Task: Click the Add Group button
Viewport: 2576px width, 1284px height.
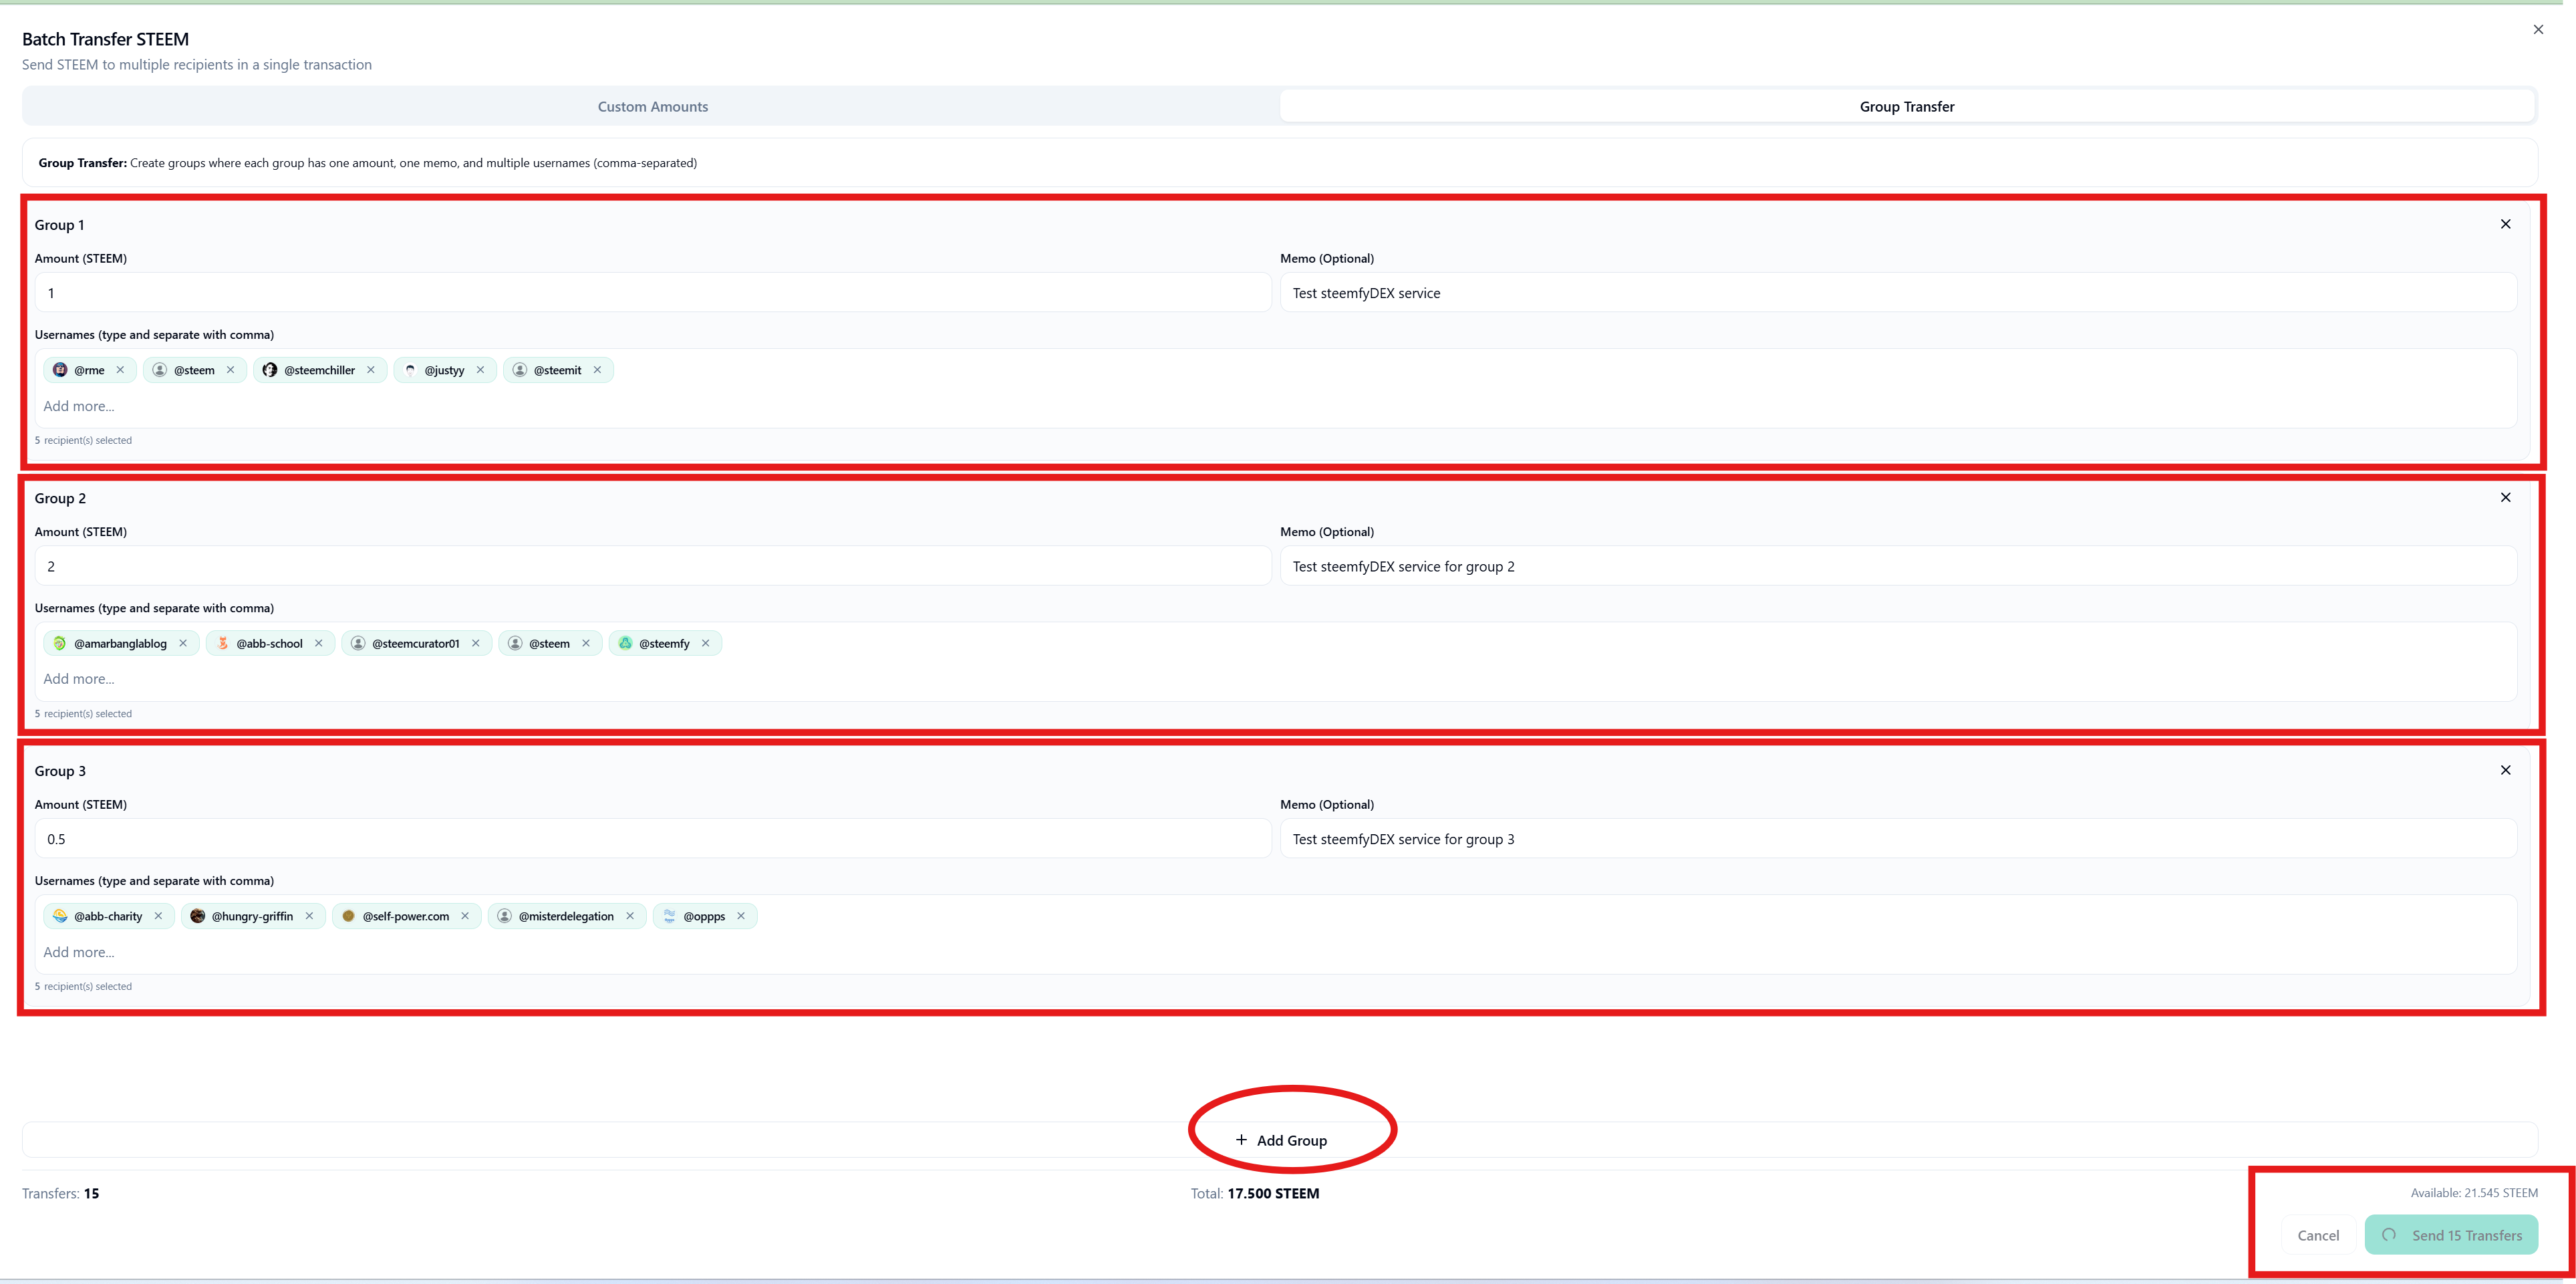Action: point(1280,1140)
